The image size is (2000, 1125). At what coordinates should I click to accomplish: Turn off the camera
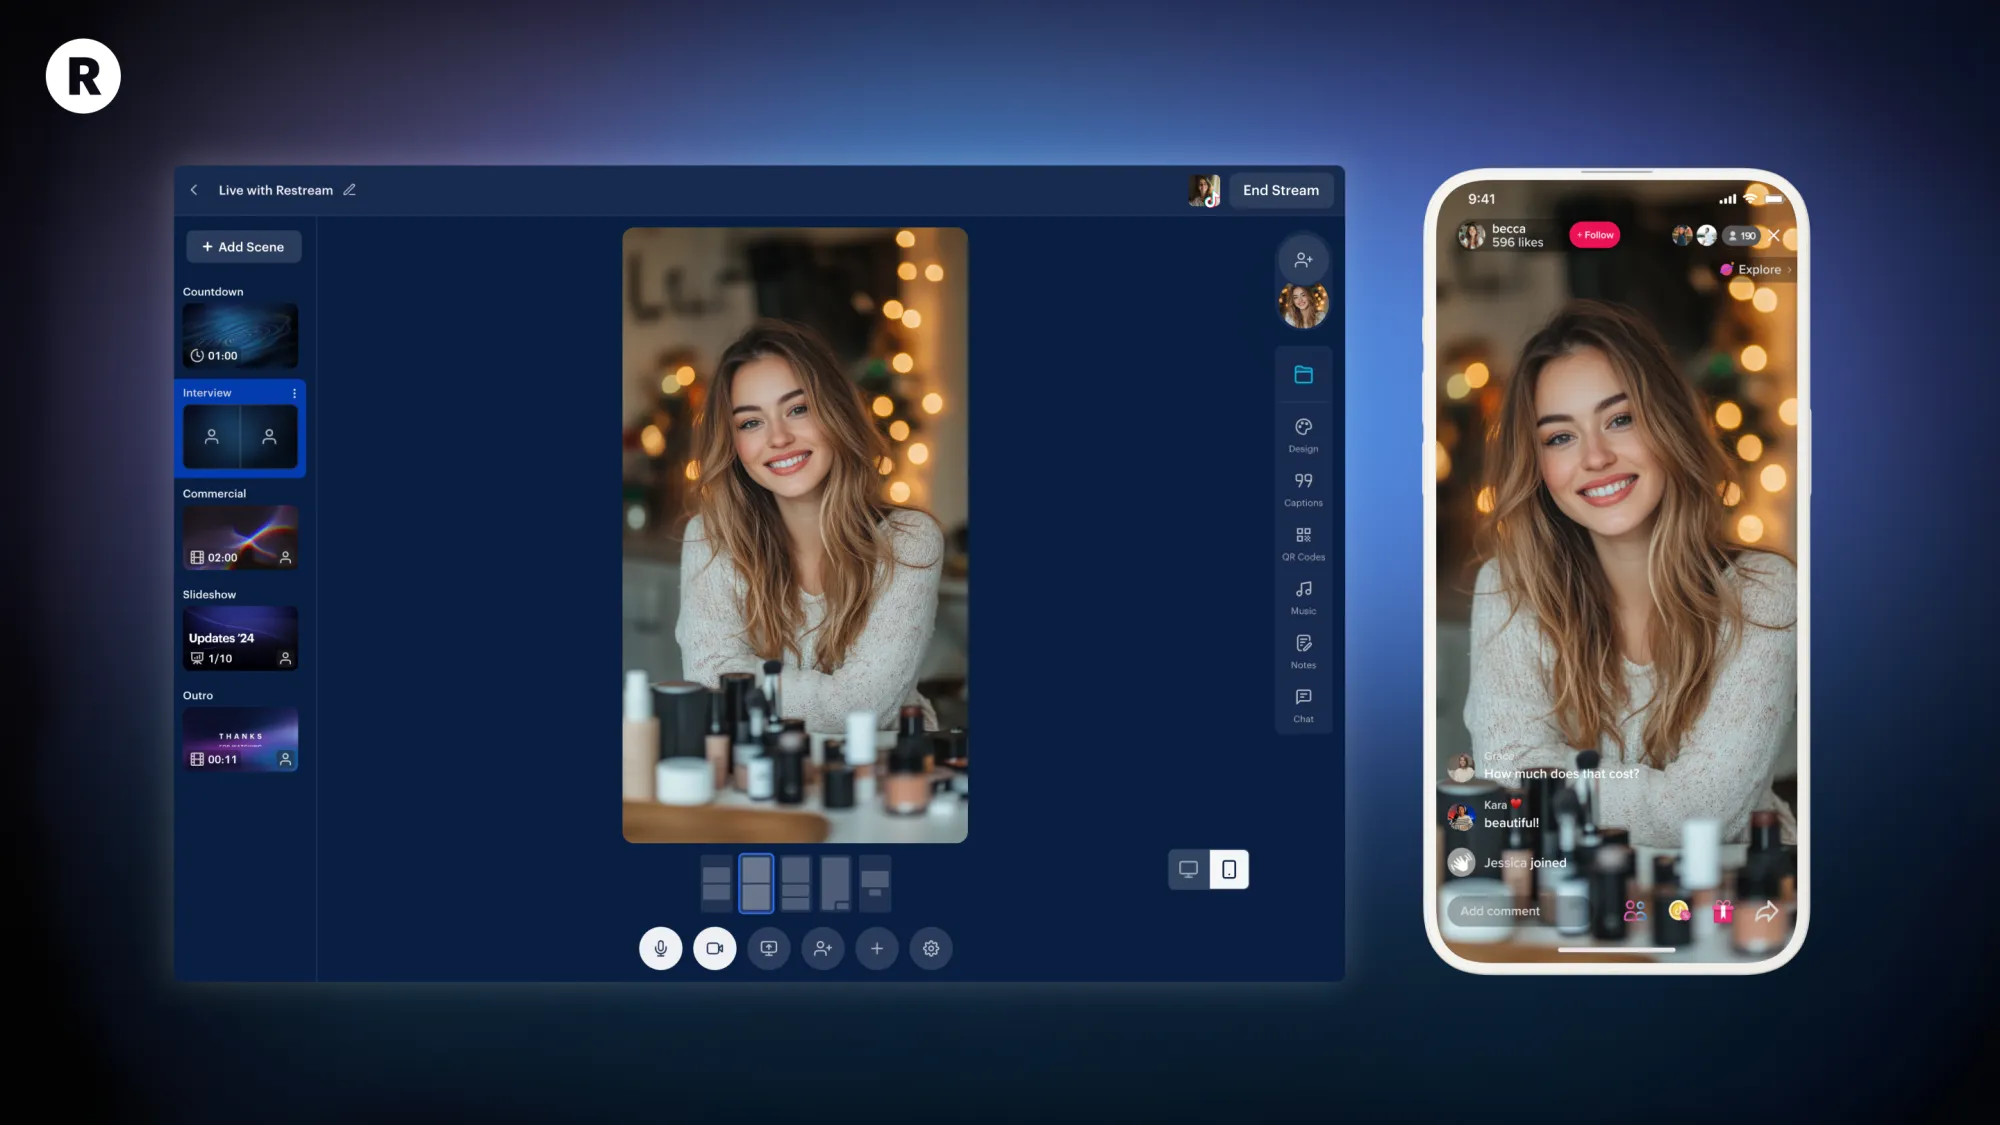coord(715,948)
